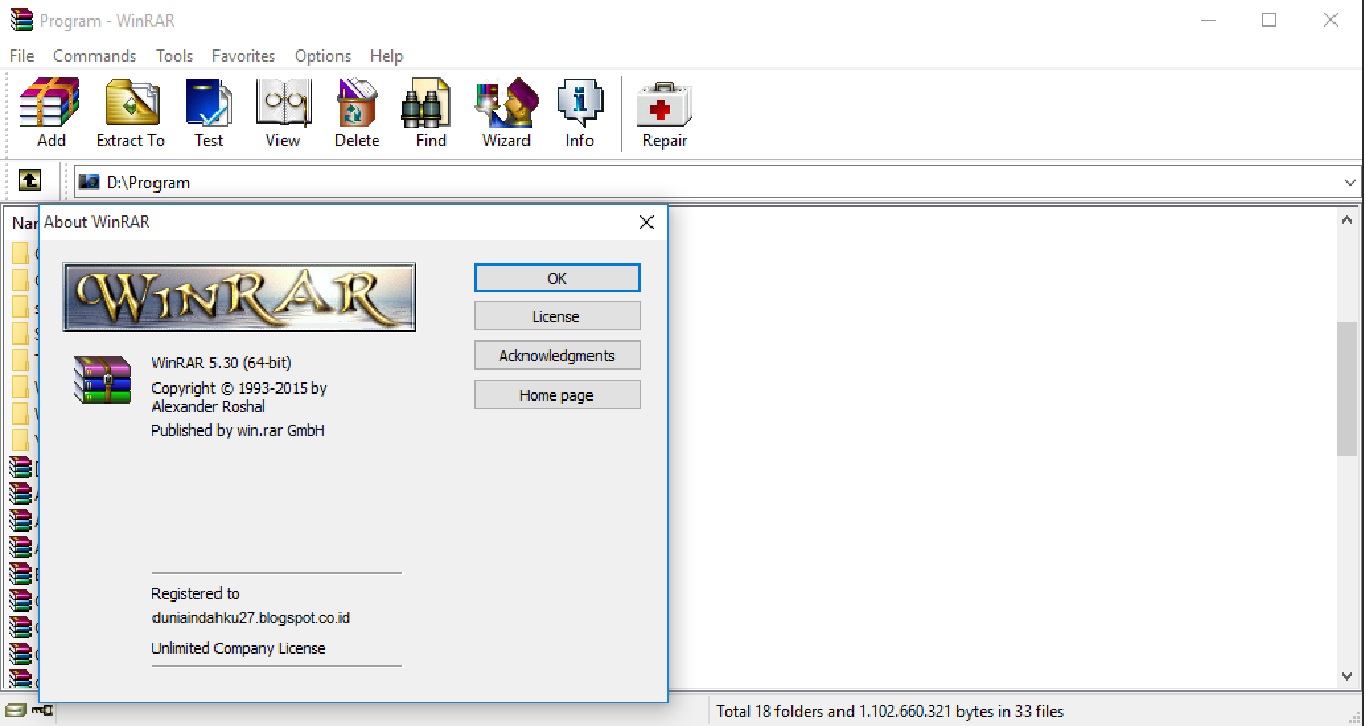Viewport: 1366px width, 726px height.
Task: Click the Test archive icon
Action: point(208,112)
